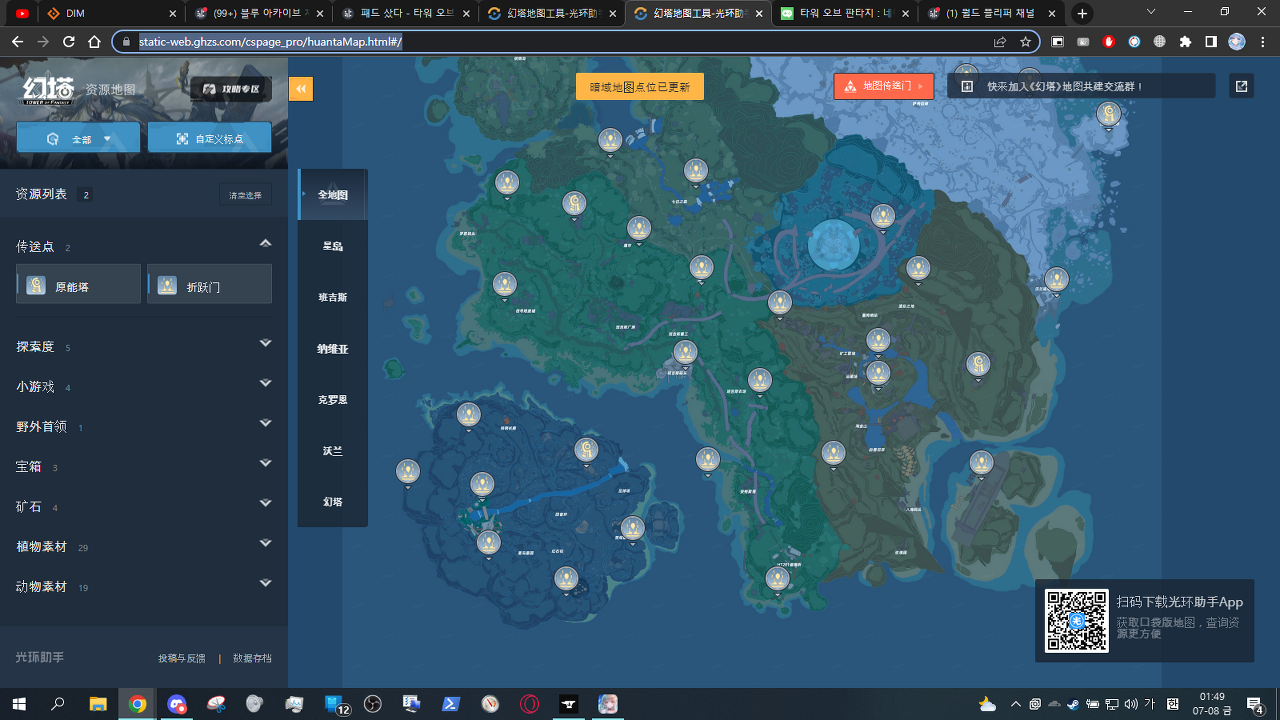Select the 克罗恩 region tab
Viewport: 1280px width, 720px height.
click(x=333, y=399)
